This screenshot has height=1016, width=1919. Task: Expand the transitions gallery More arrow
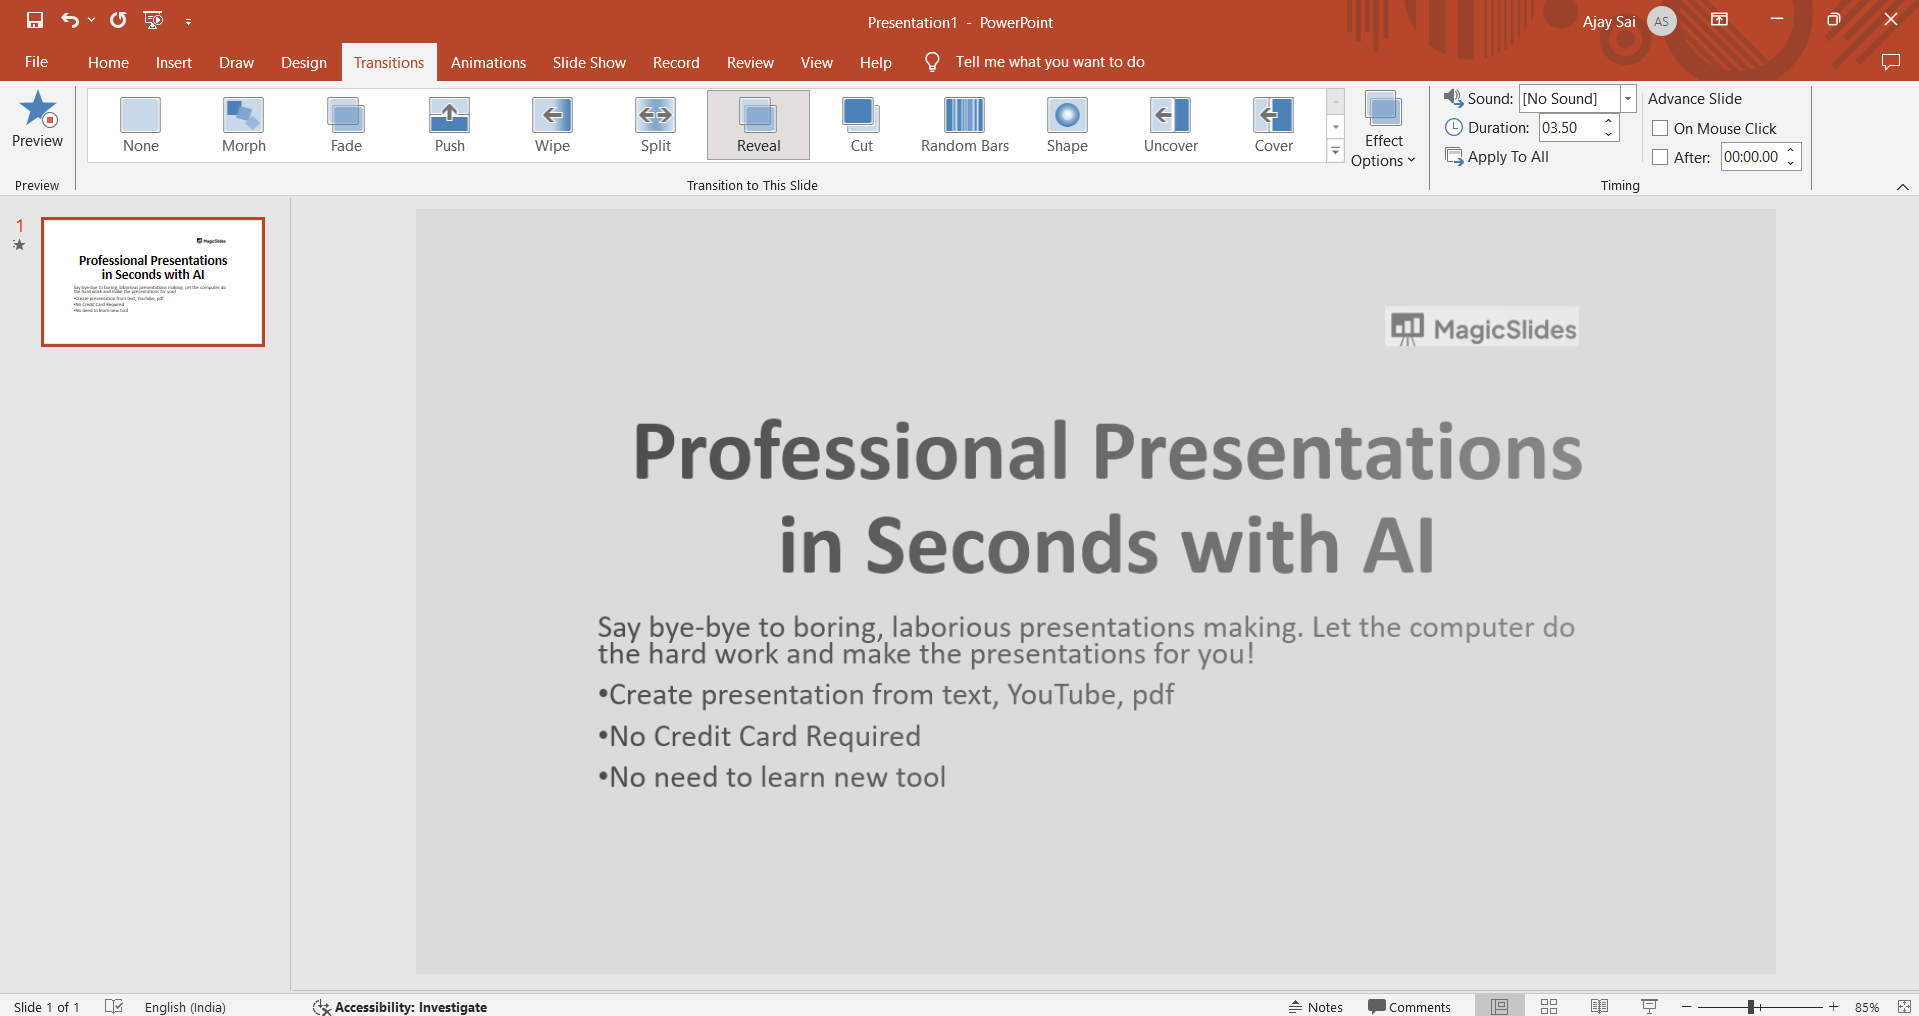(x=1335, y=151)
